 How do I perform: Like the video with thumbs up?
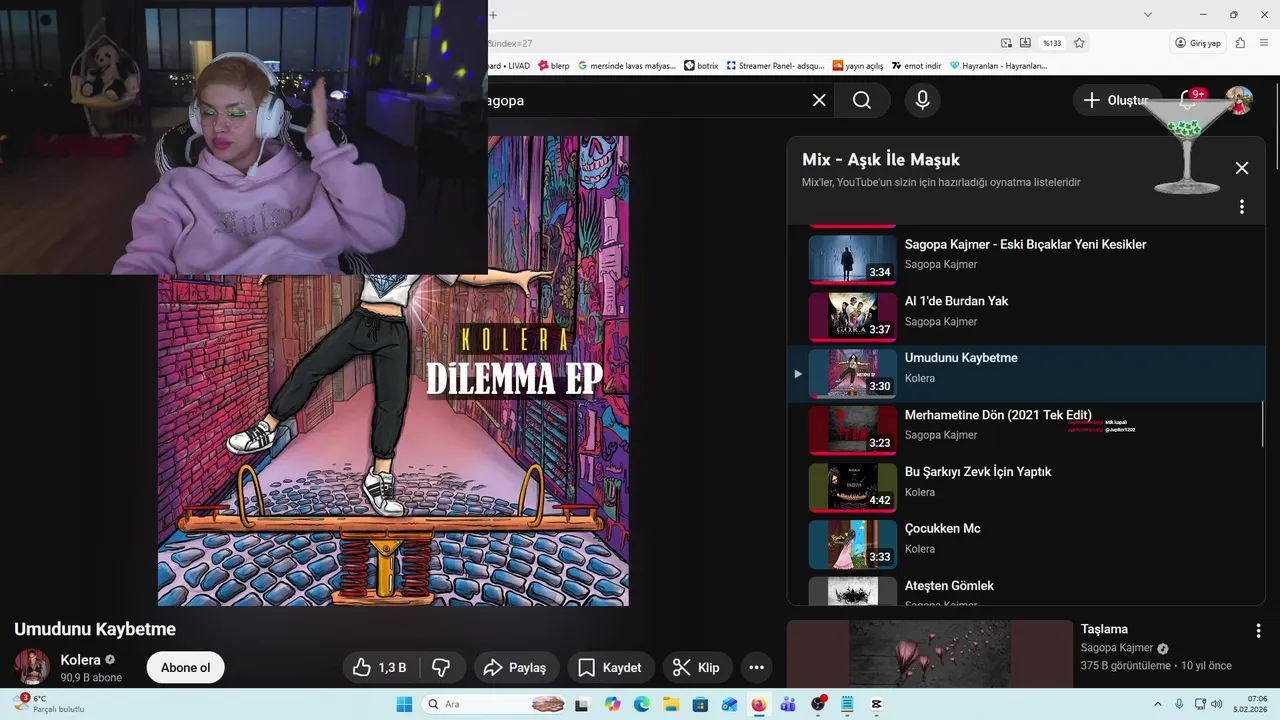380,668
